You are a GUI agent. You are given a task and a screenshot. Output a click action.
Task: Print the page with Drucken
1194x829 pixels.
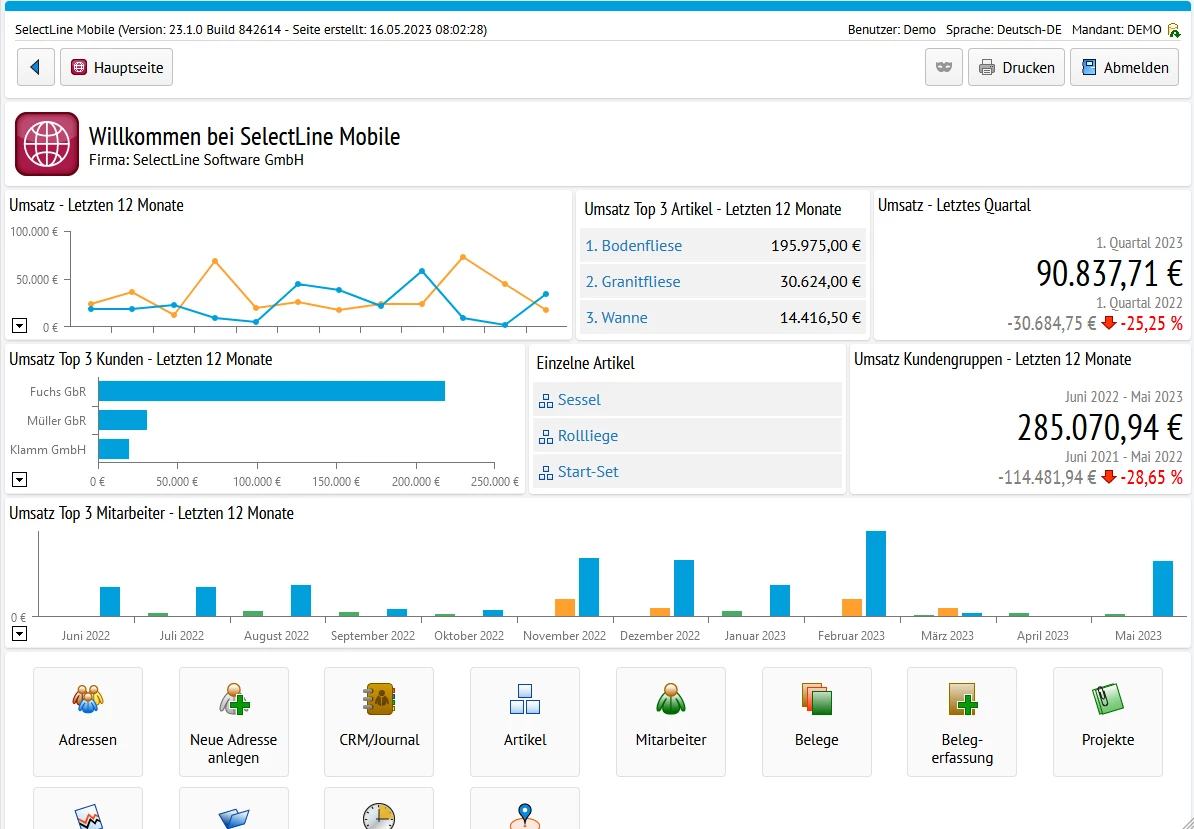click(1017, 67)
